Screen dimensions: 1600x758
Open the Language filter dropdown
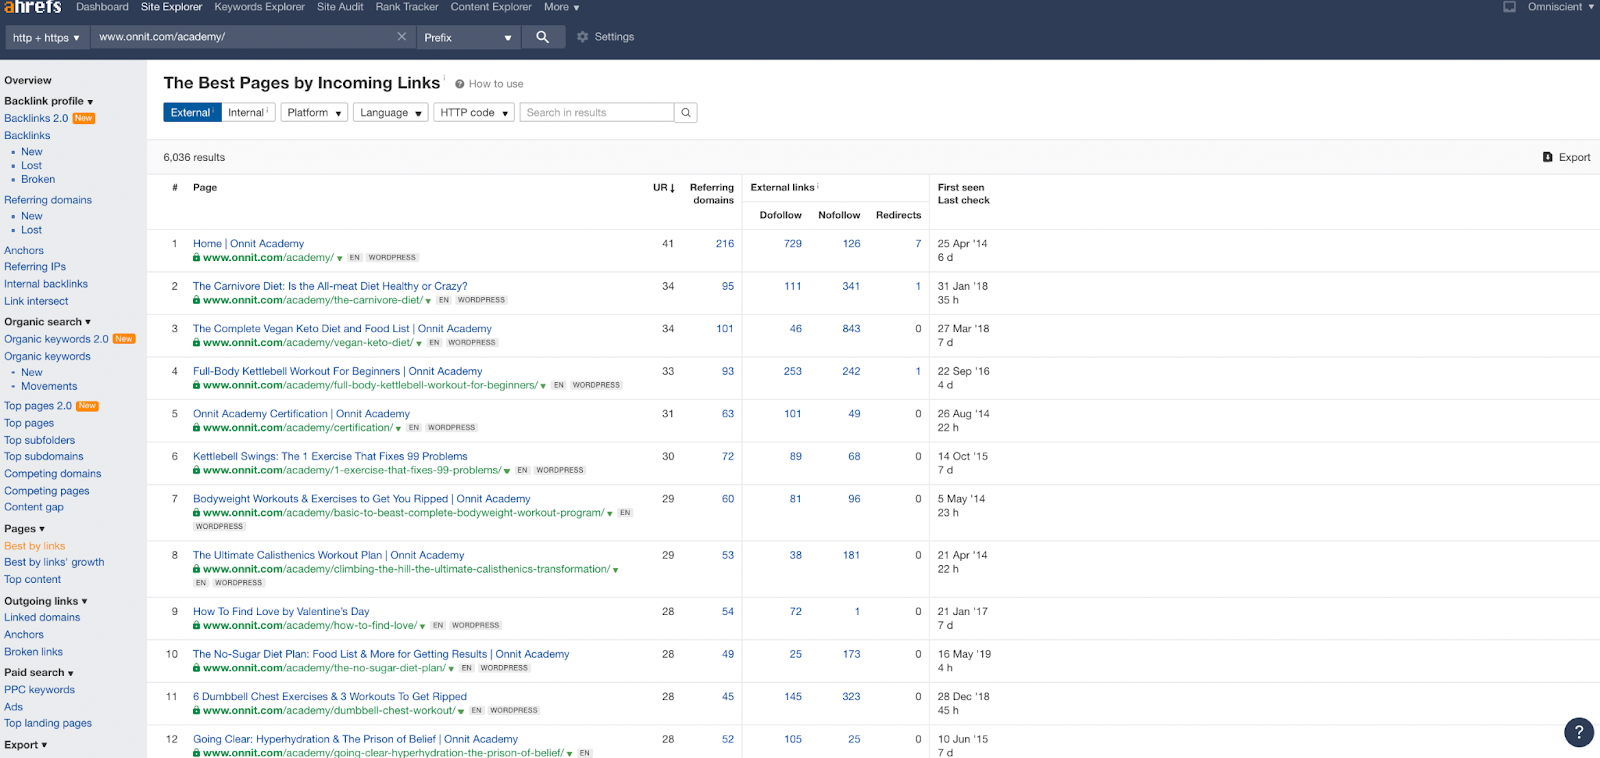coord(390,113)
